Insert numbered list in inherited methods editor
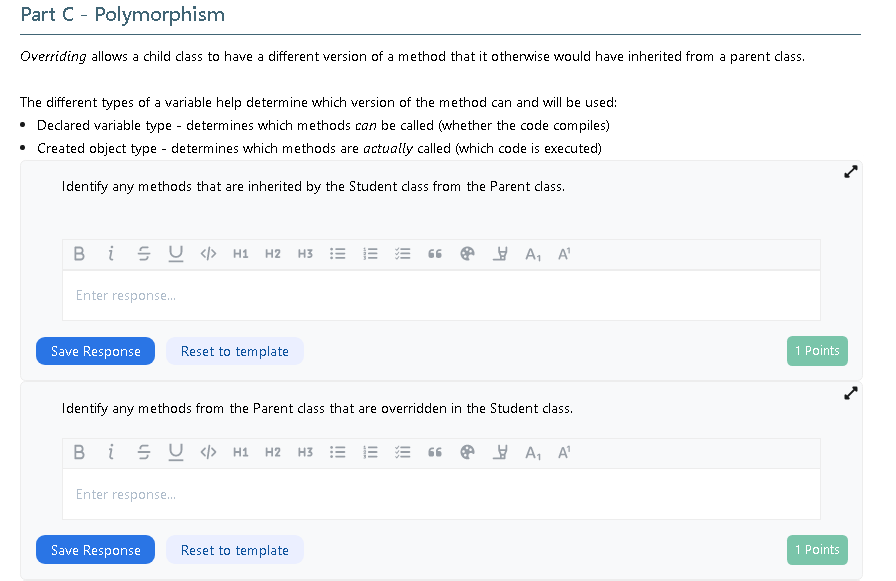The width and height of the screenshot is (896, 581). coord(370,254)
